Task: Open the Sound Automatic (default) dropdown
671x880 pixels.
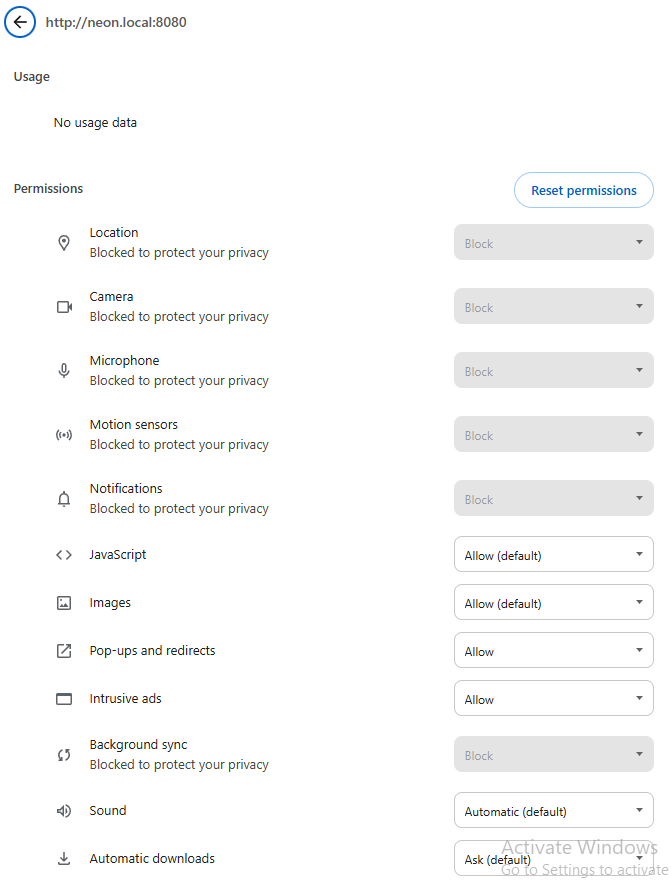Action: 554,810
